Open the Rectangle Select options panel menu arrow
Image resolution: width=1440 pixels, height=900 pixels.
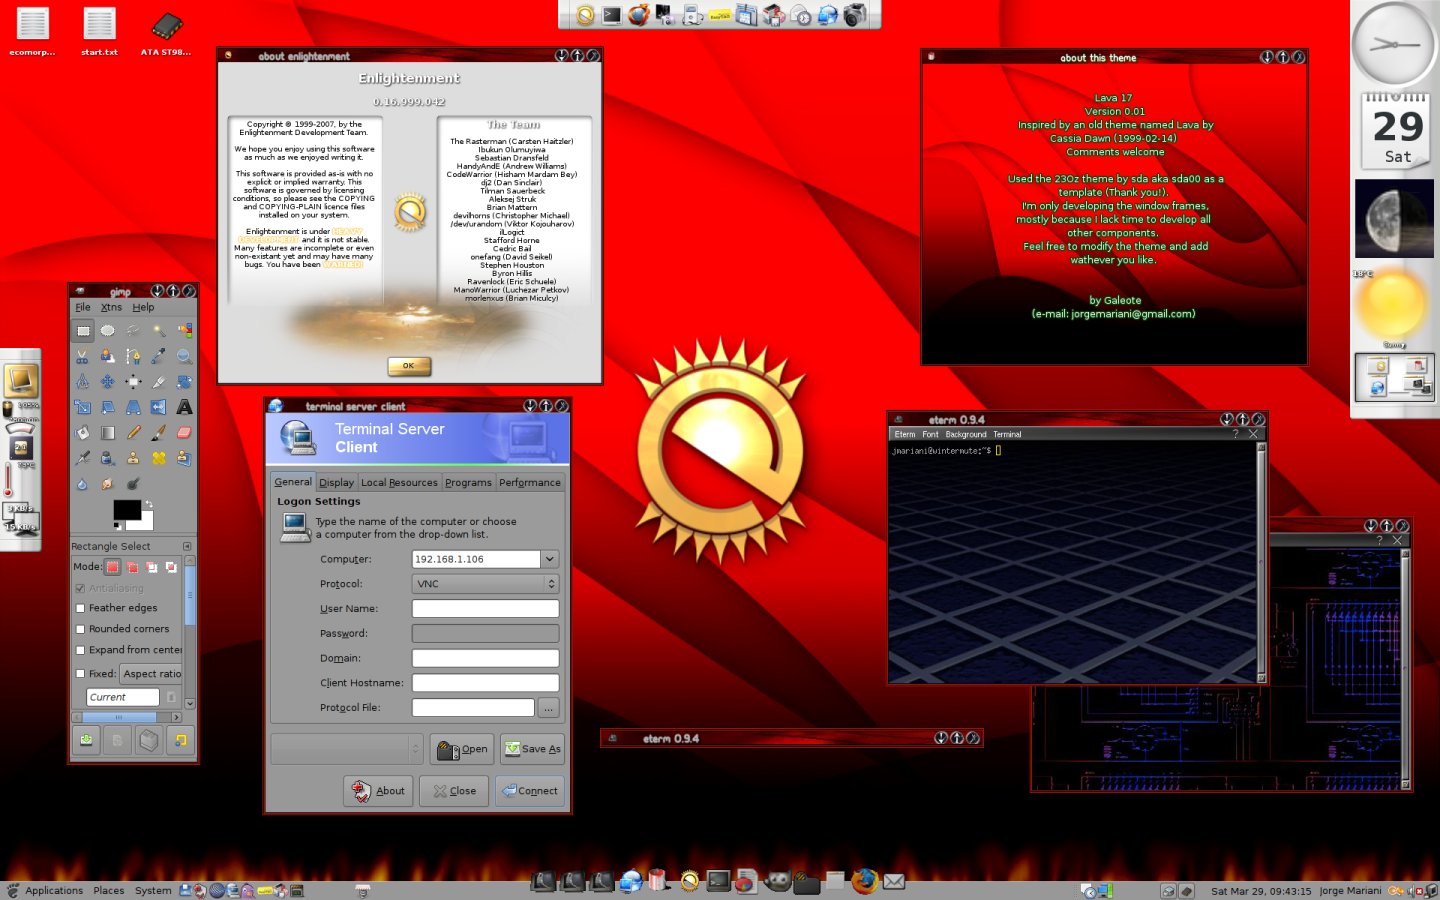click(187, 546)
